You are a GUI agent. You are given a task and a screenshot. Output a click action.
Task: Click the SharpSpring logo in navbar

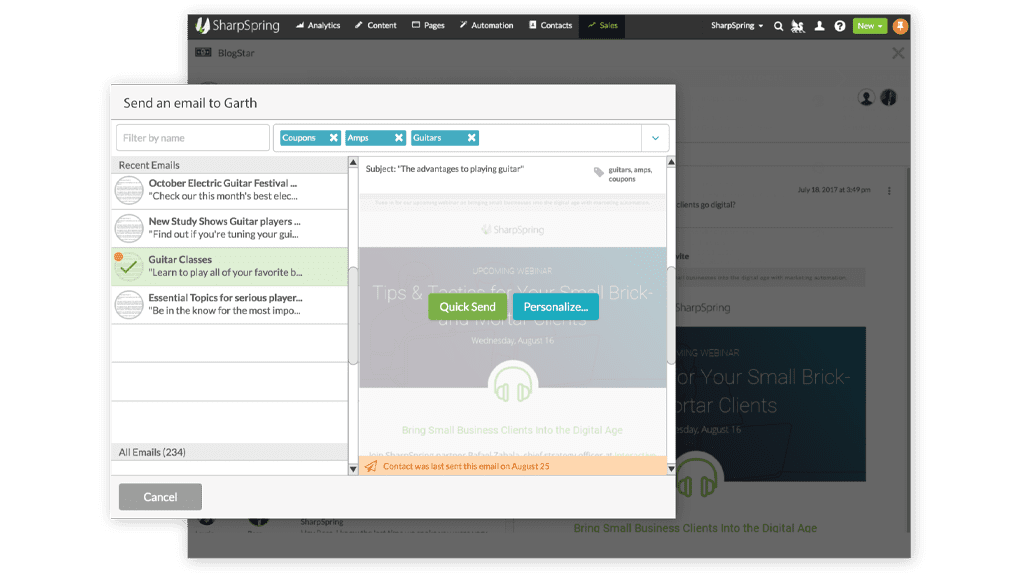(238, 25)
